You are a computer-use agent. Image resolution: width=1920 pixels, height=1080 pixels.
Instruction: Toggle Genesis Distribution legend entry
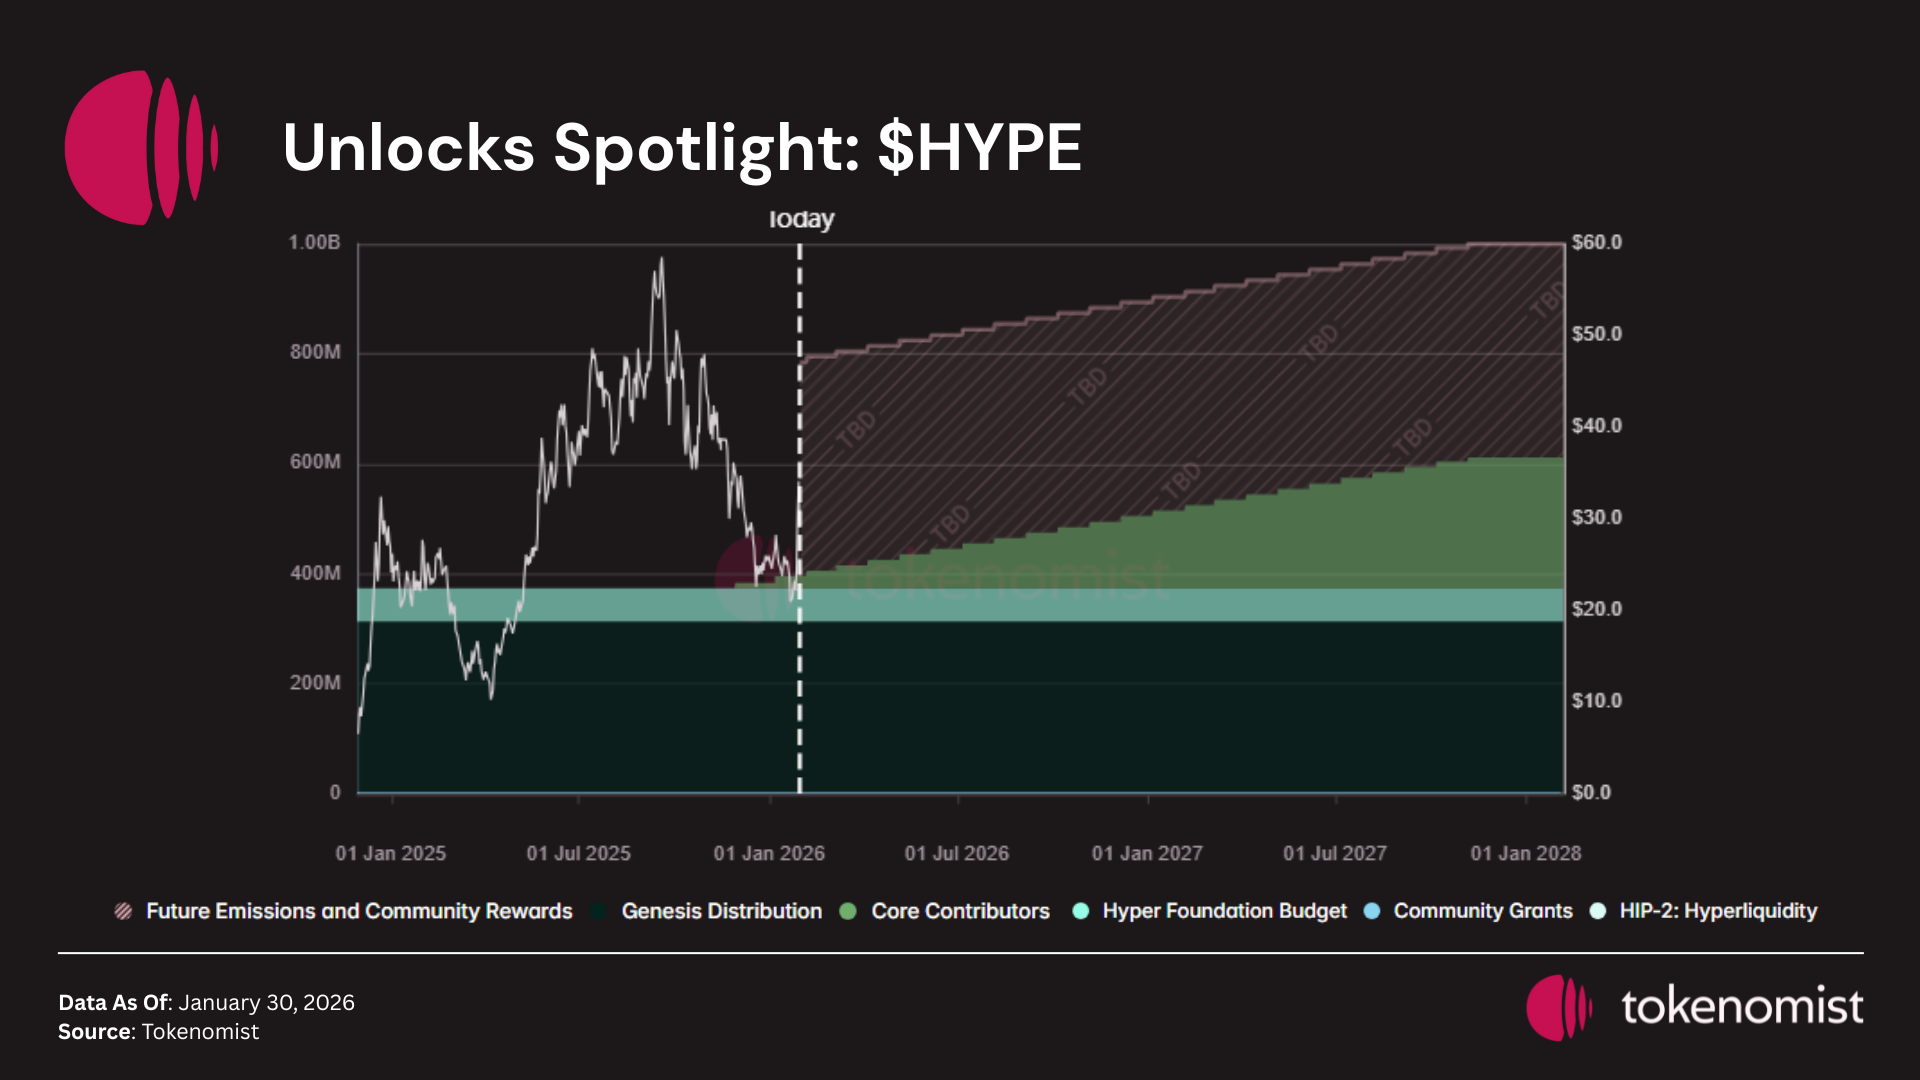(720, 911)
